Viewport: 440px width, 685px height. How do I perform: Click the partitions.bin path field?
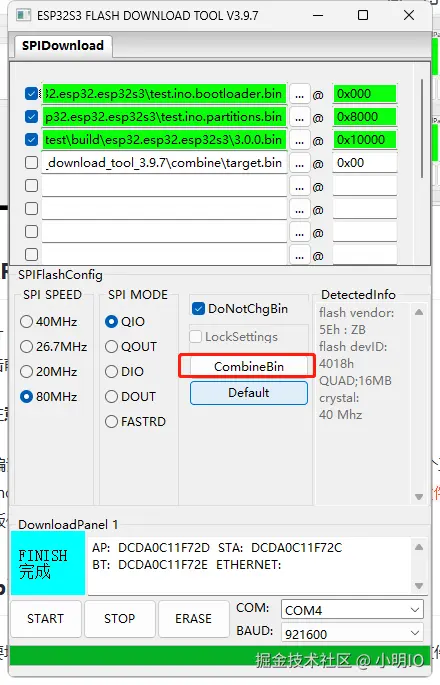point(164,117)
